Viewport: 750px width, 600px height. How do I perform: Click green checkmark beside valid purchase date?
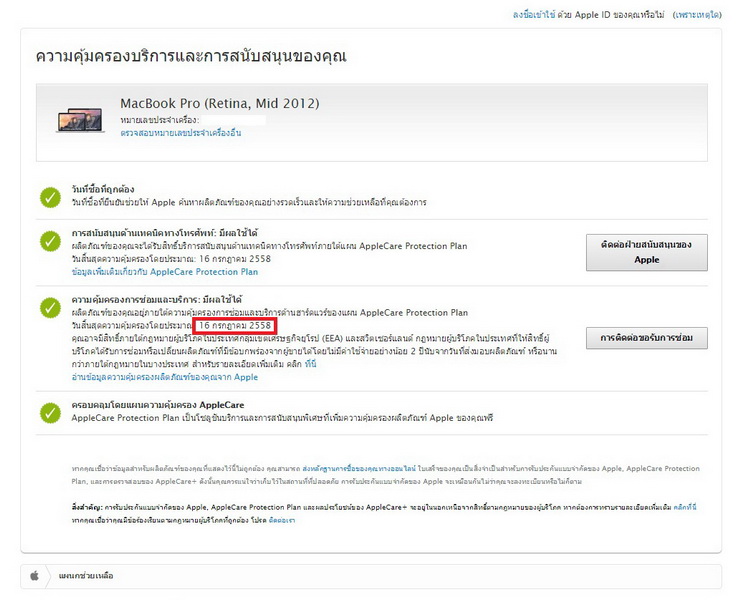click(50, 197)
